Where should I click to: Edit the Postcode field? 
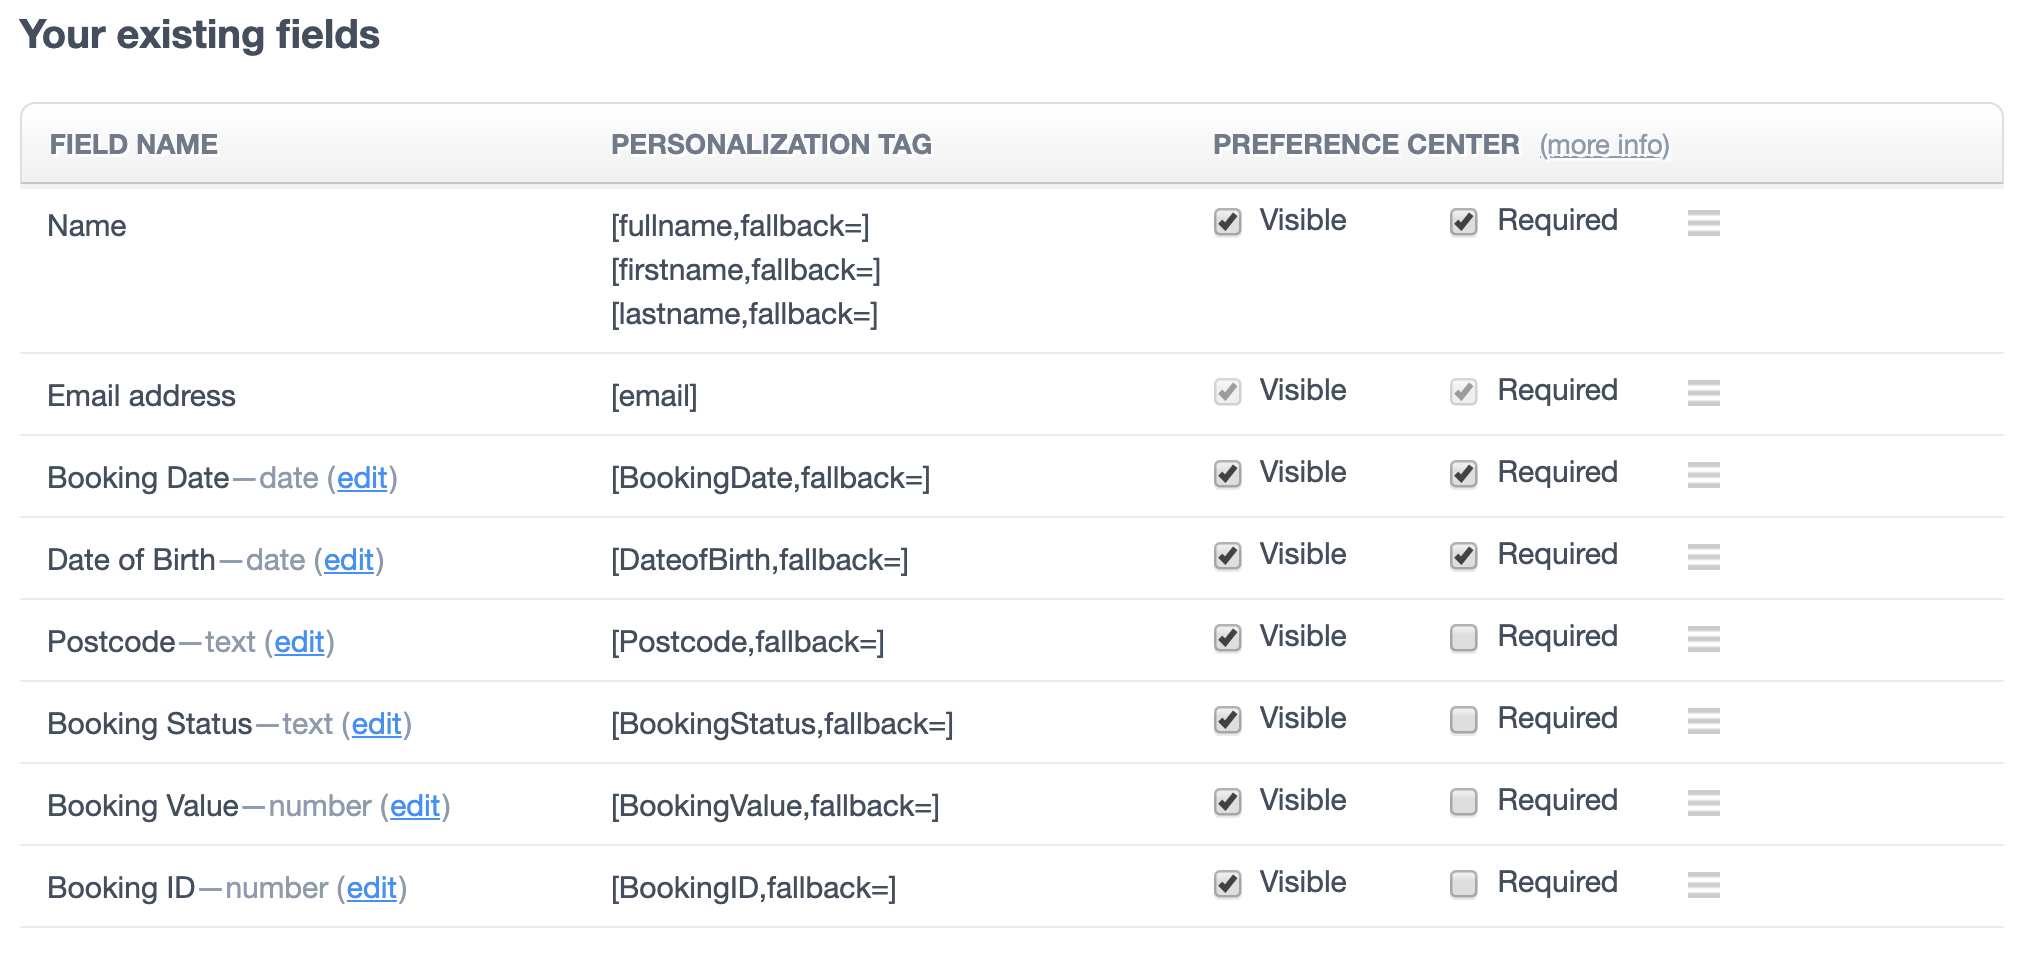pos(299,643)
